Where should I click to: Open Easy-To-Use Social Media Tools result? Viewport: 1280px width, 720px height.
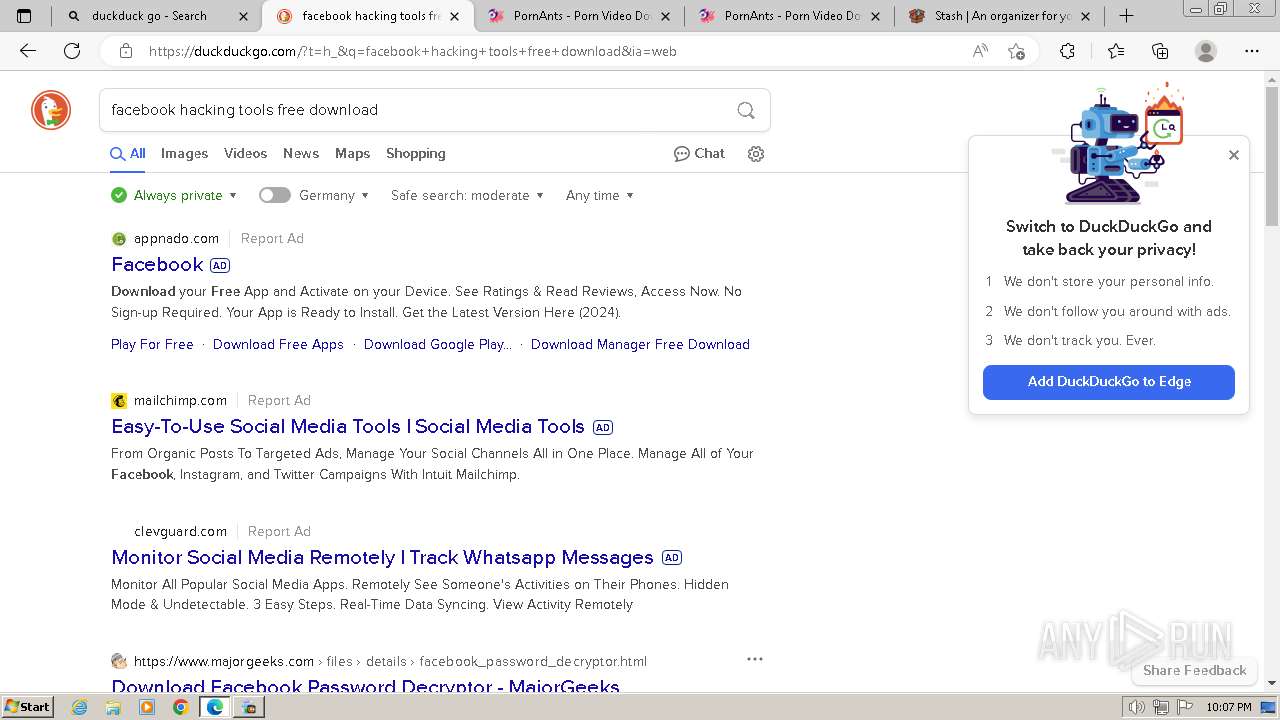(348, 427)
